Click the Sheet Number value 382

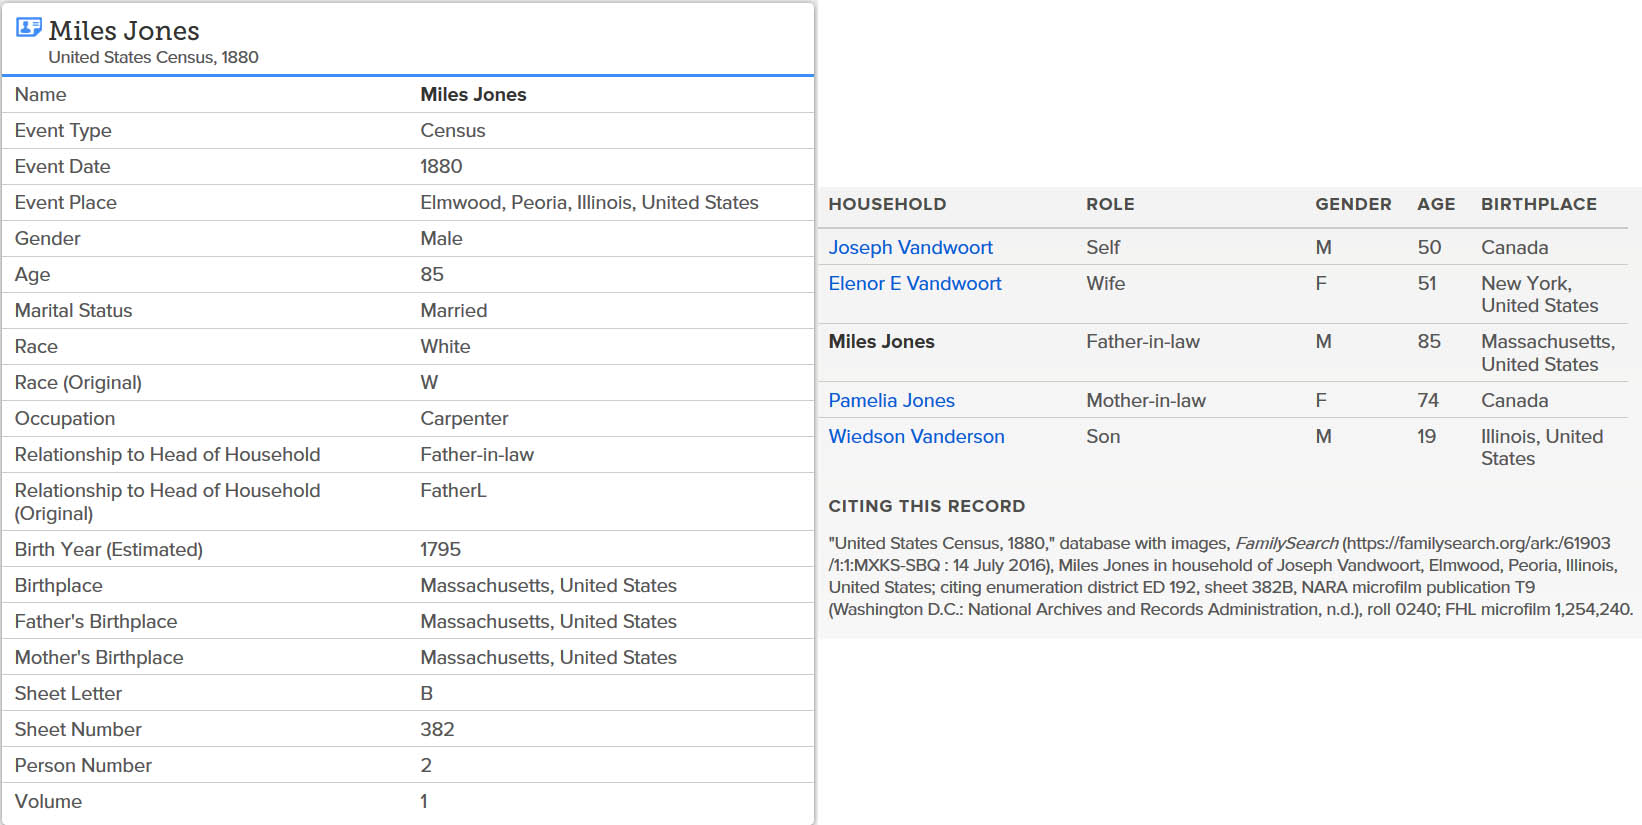coord(437,729)
